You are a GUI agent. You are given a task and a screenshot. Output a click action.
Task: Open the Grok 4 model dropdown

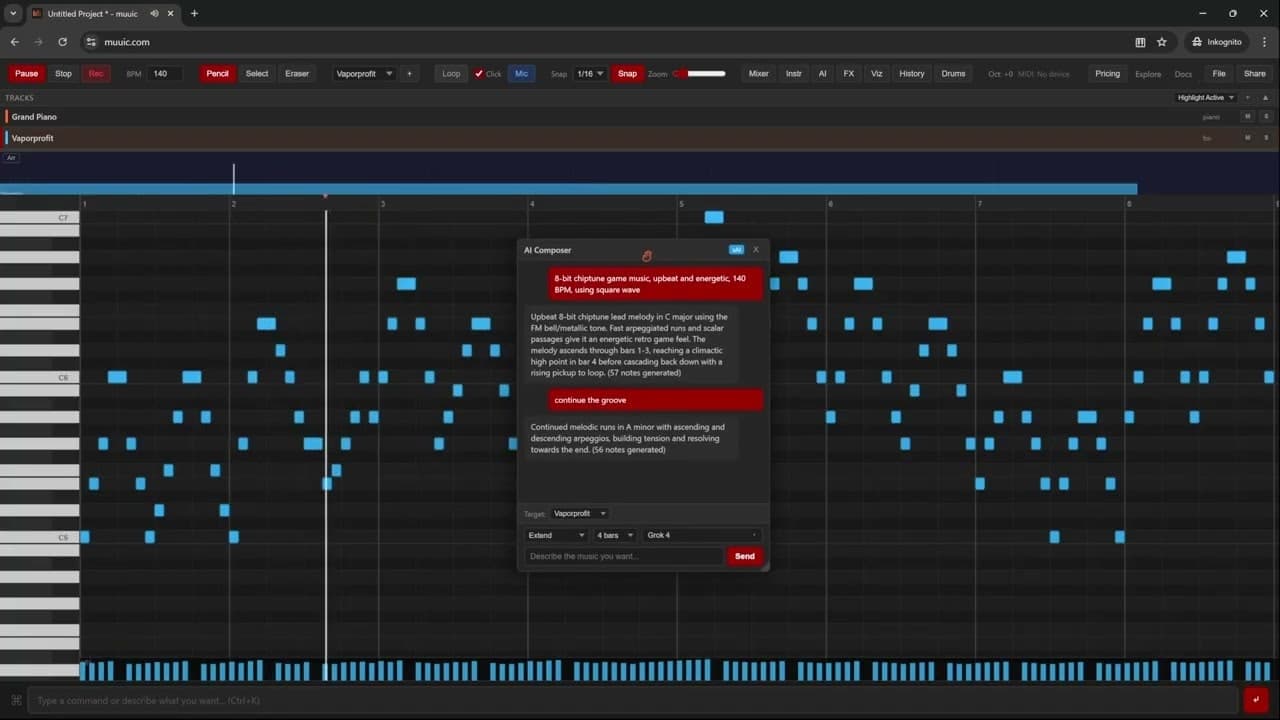[701, 535]
